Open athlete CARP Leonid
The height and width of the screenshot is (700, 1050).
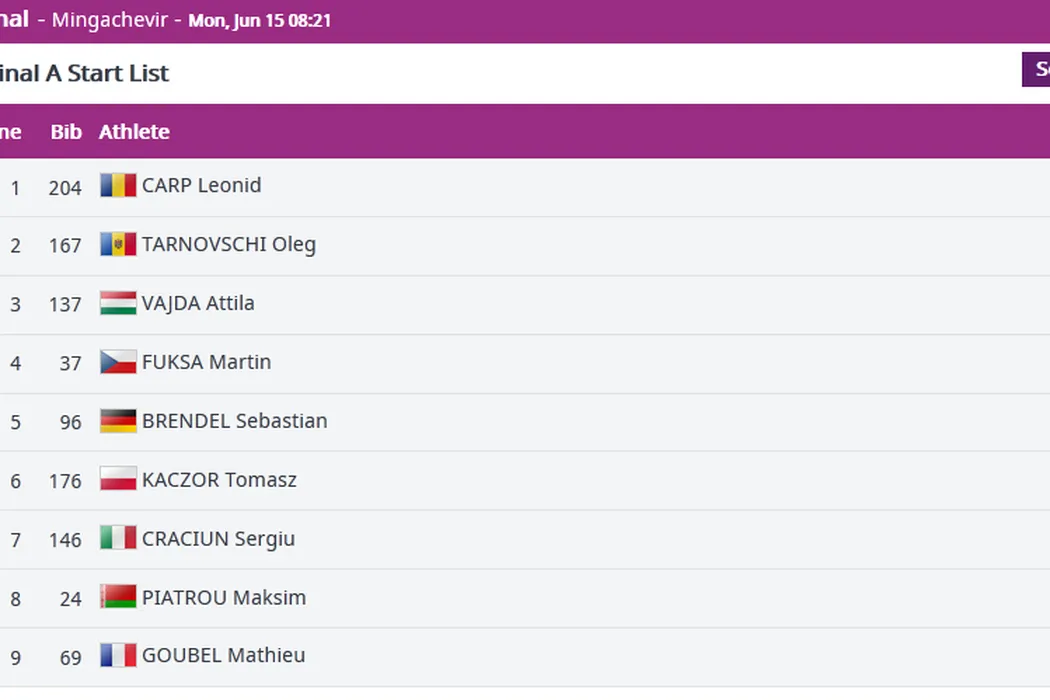point(201,185)
